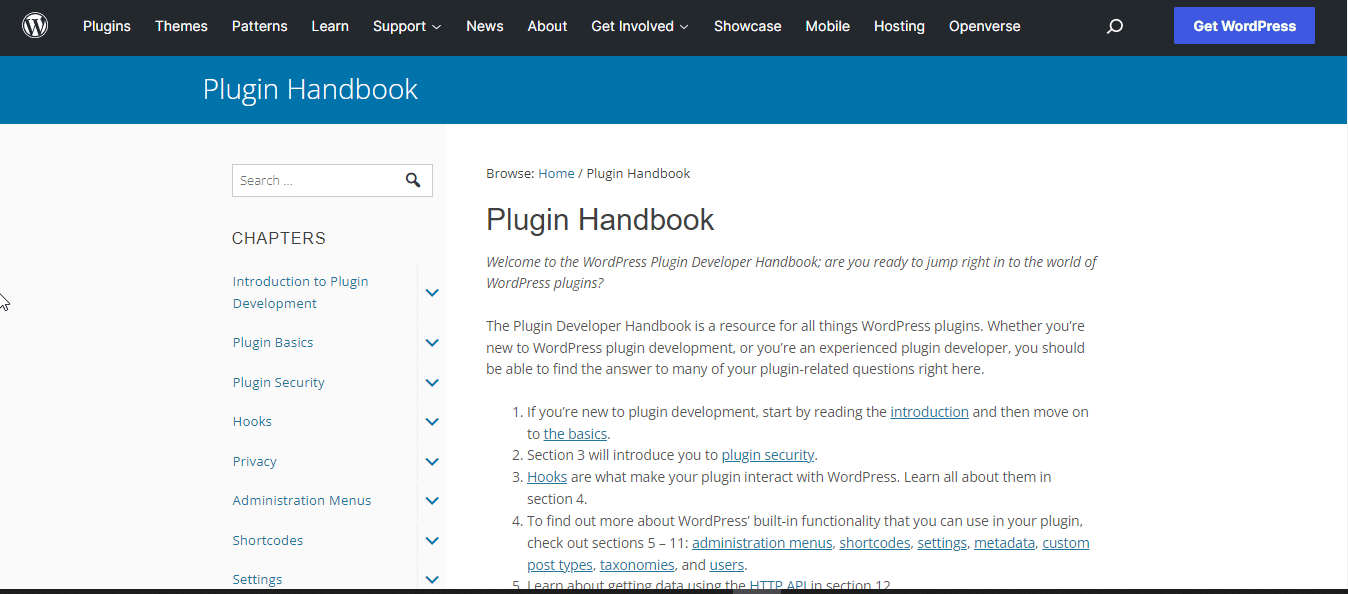Click the Home breadcrumb link
The width and height of the screenshot is (1348, 594).
click(x=556, y=173)
